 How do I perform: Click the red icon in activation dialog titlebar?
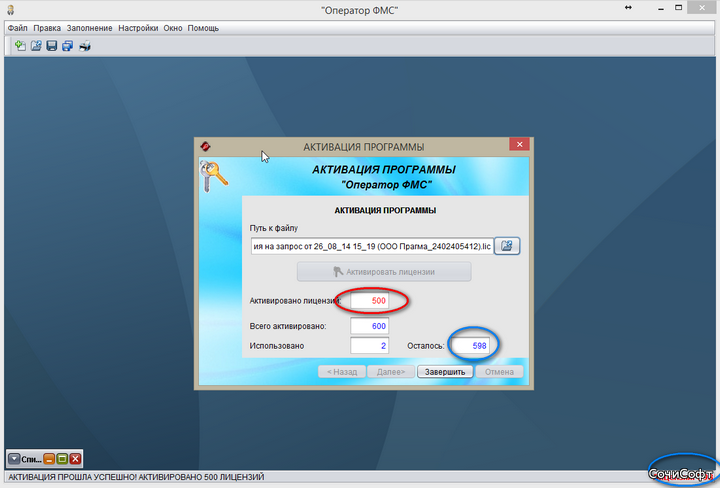tap(205, 146)
